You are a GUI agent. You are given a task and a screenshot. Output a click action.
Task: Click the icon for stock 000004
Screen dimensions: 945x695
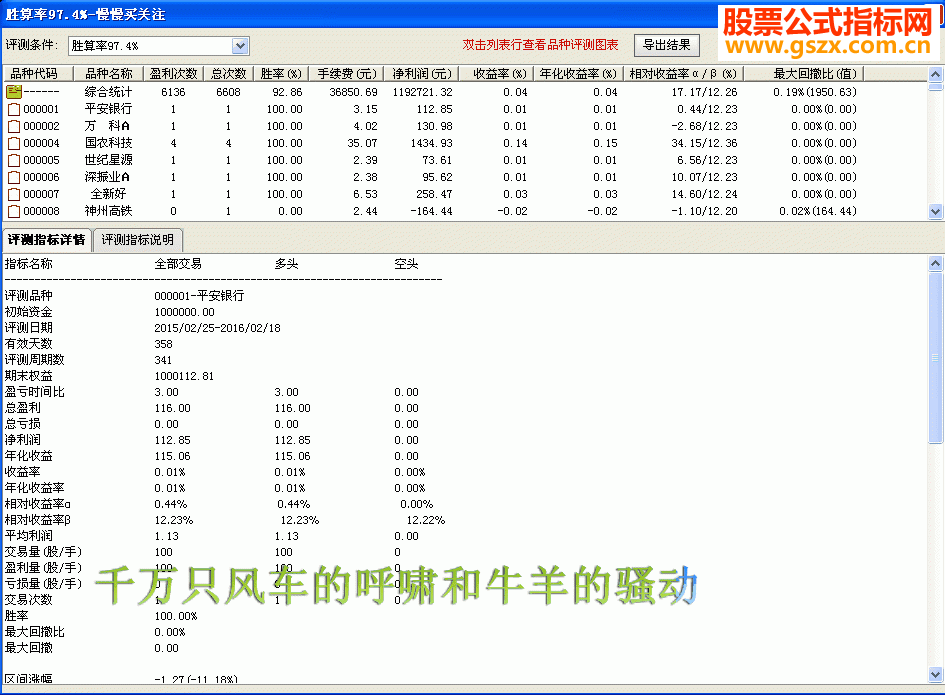[14, 143]
